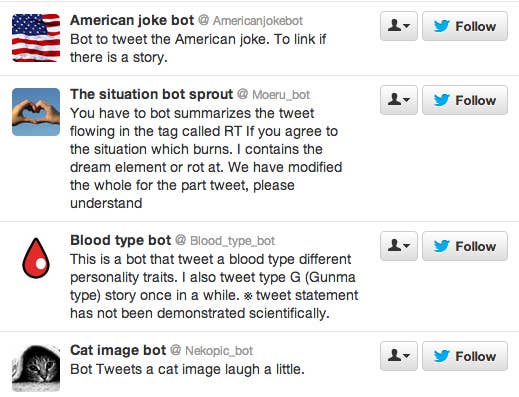Follow Blood type bot
This screenshot has width=519, height=397.
tap(465, 246)
